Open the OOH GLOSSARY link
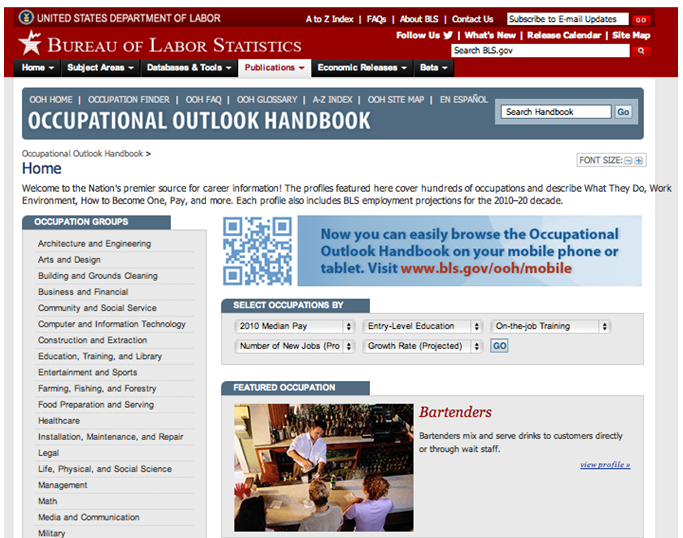The height and width of the screenshot is (538, 683). 267,100
